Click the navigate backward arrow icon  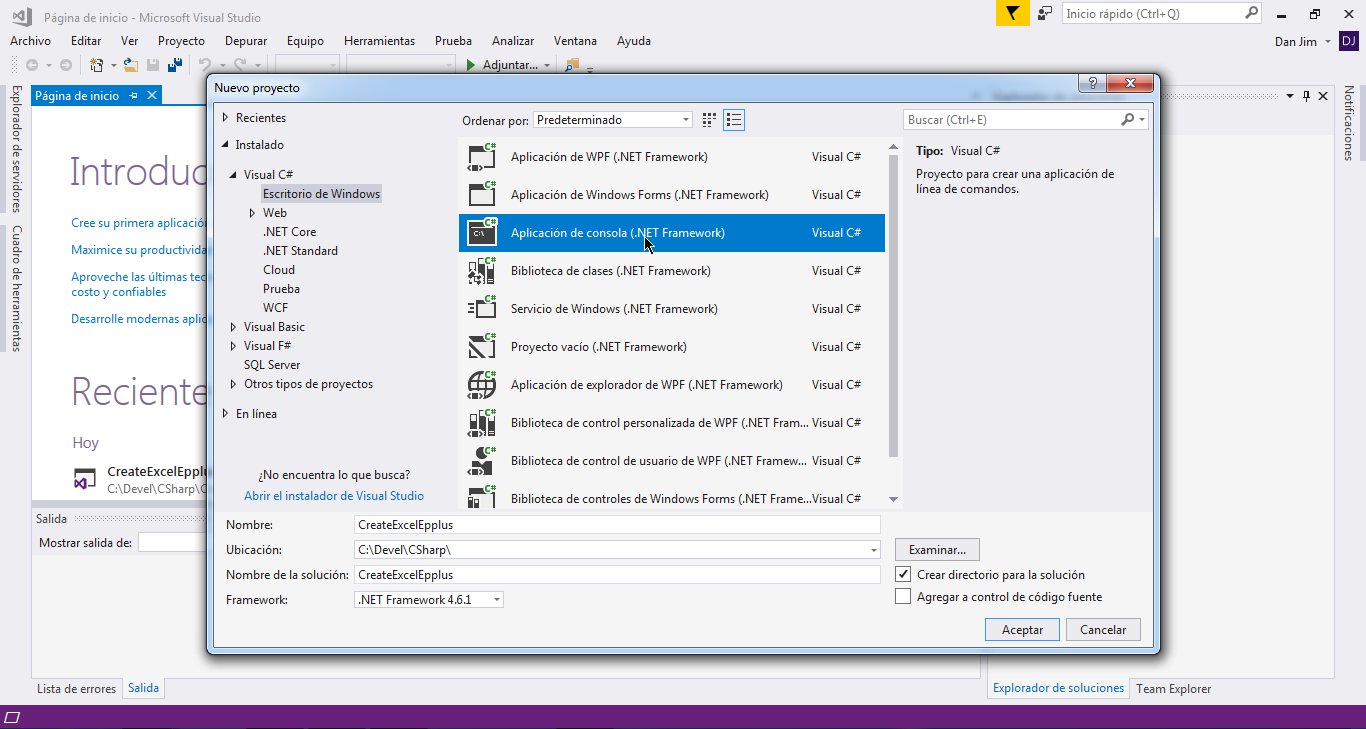tap(32, 65)
